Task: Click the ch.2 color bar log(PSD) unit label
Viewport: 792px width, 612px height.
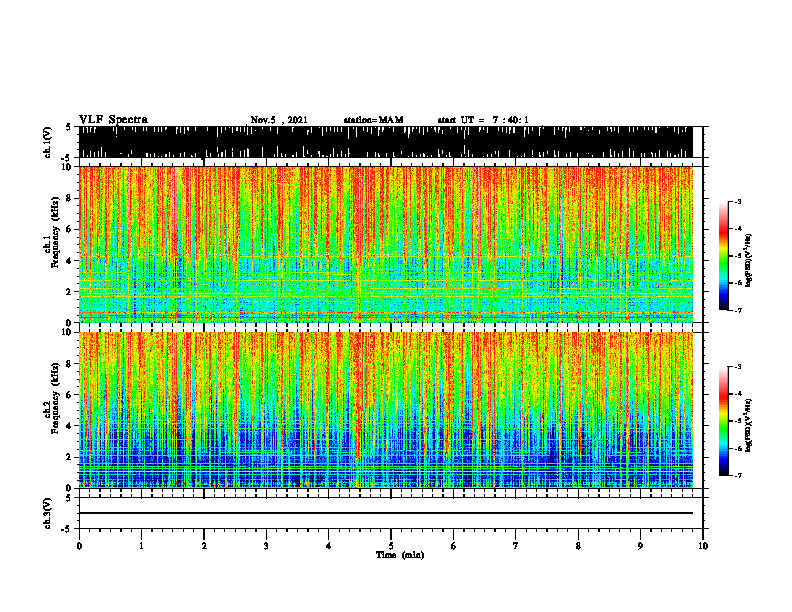Action: click(x=750, y=424)
